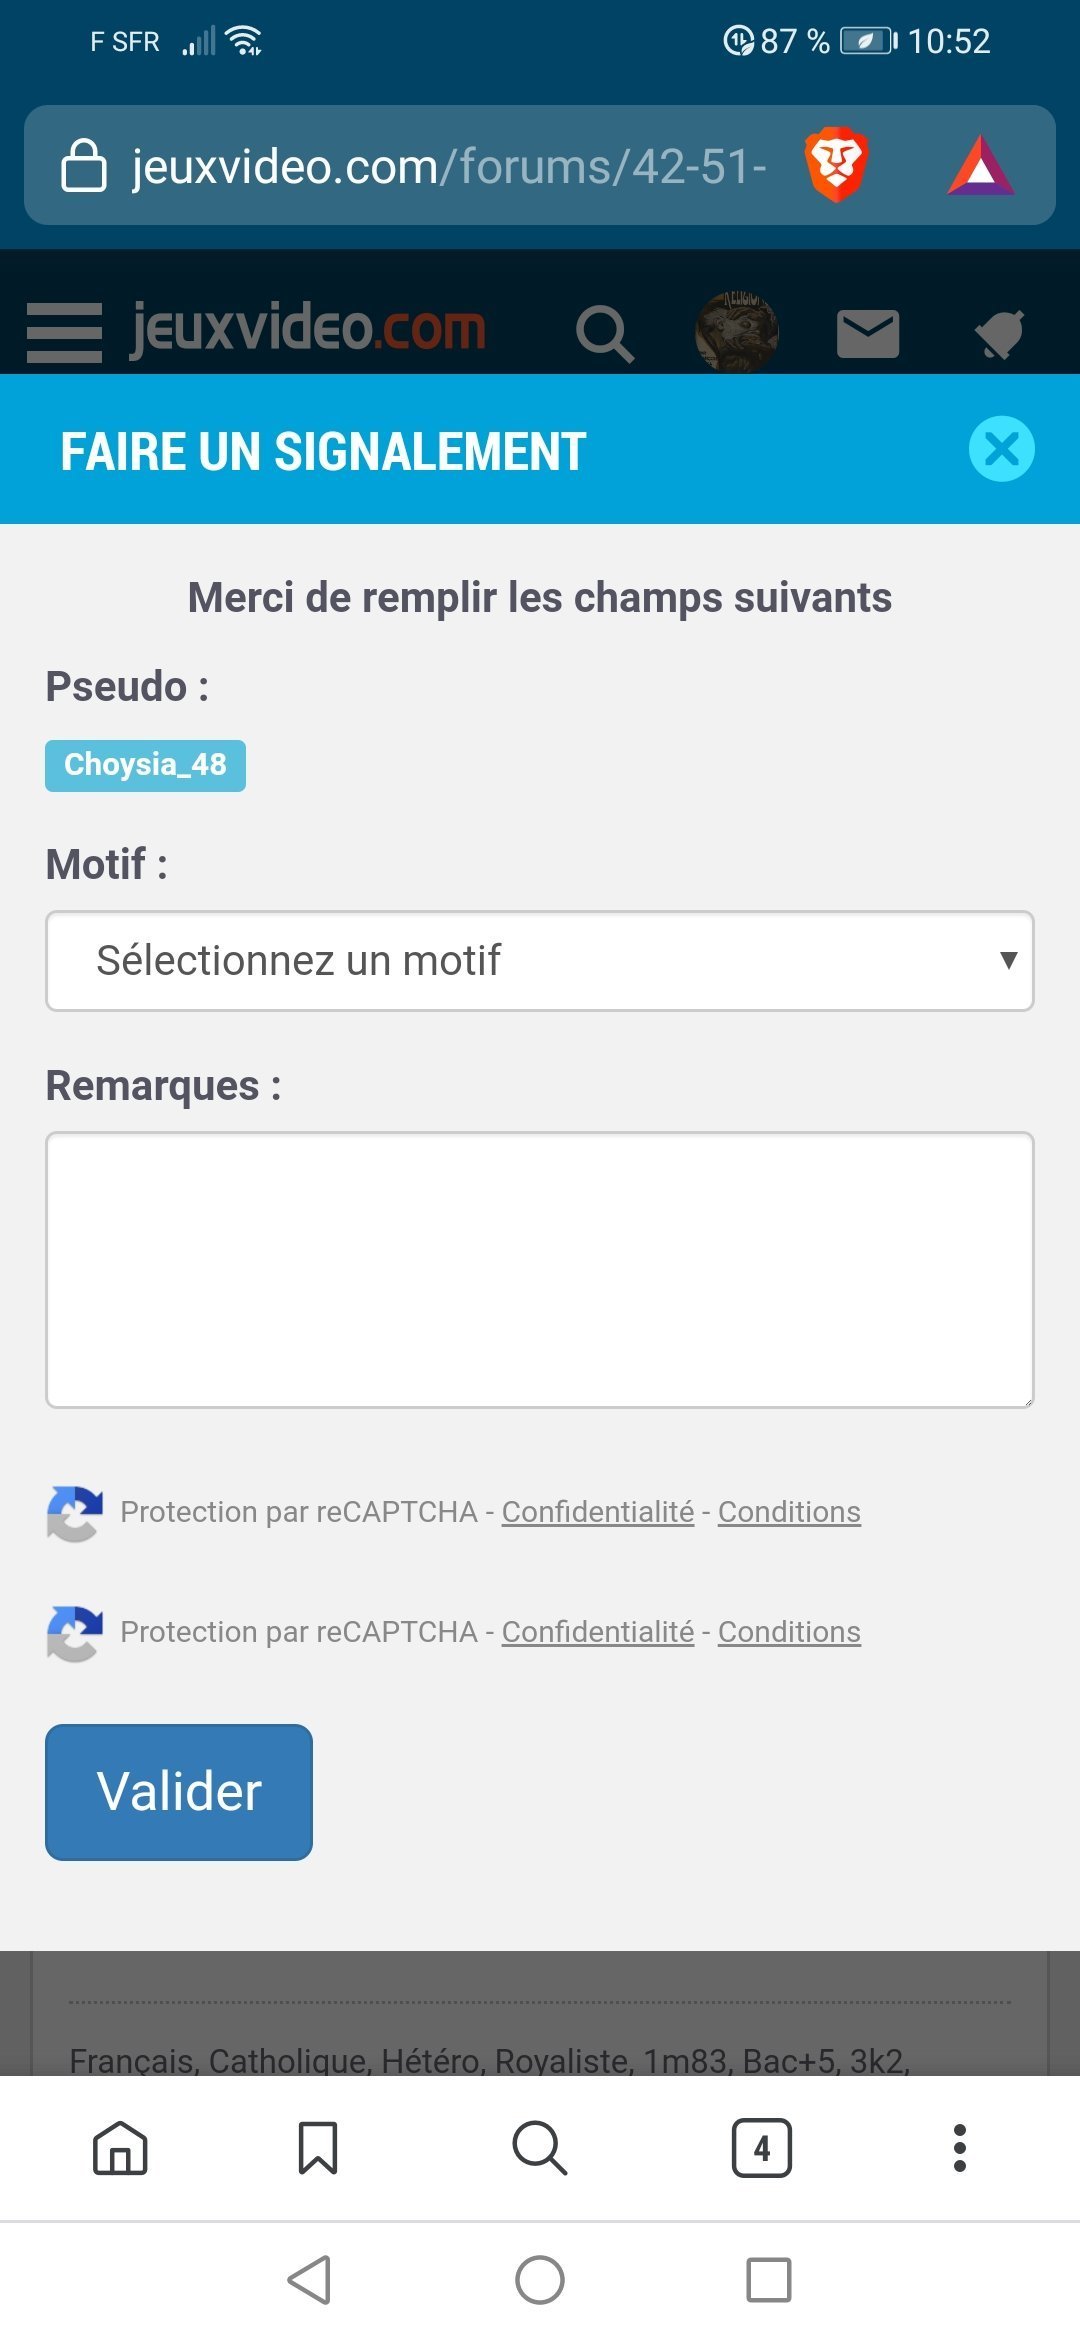Image resolution: width=1080 pixels, height=2340 pixels.
Task: Open second reCAPTCHA Confidentialité link
Action: pos(598,1632)
